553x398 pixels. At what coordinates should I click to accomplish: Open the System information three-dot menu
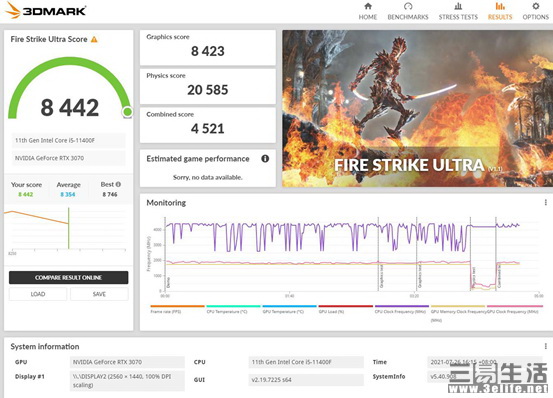tap(546, 346)
